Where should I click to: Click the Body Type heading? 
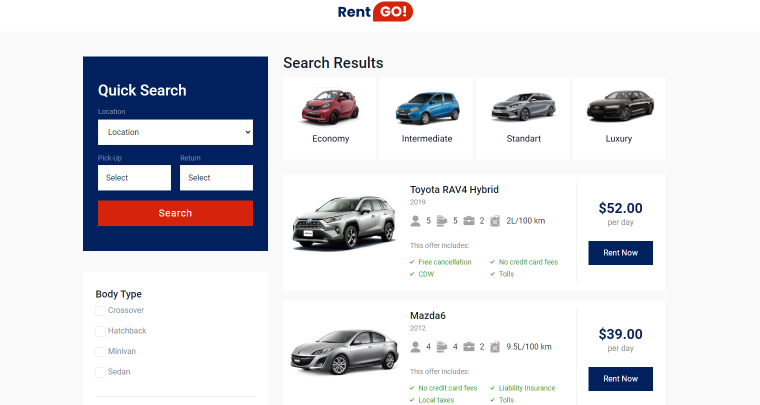[x=118, y=294]
